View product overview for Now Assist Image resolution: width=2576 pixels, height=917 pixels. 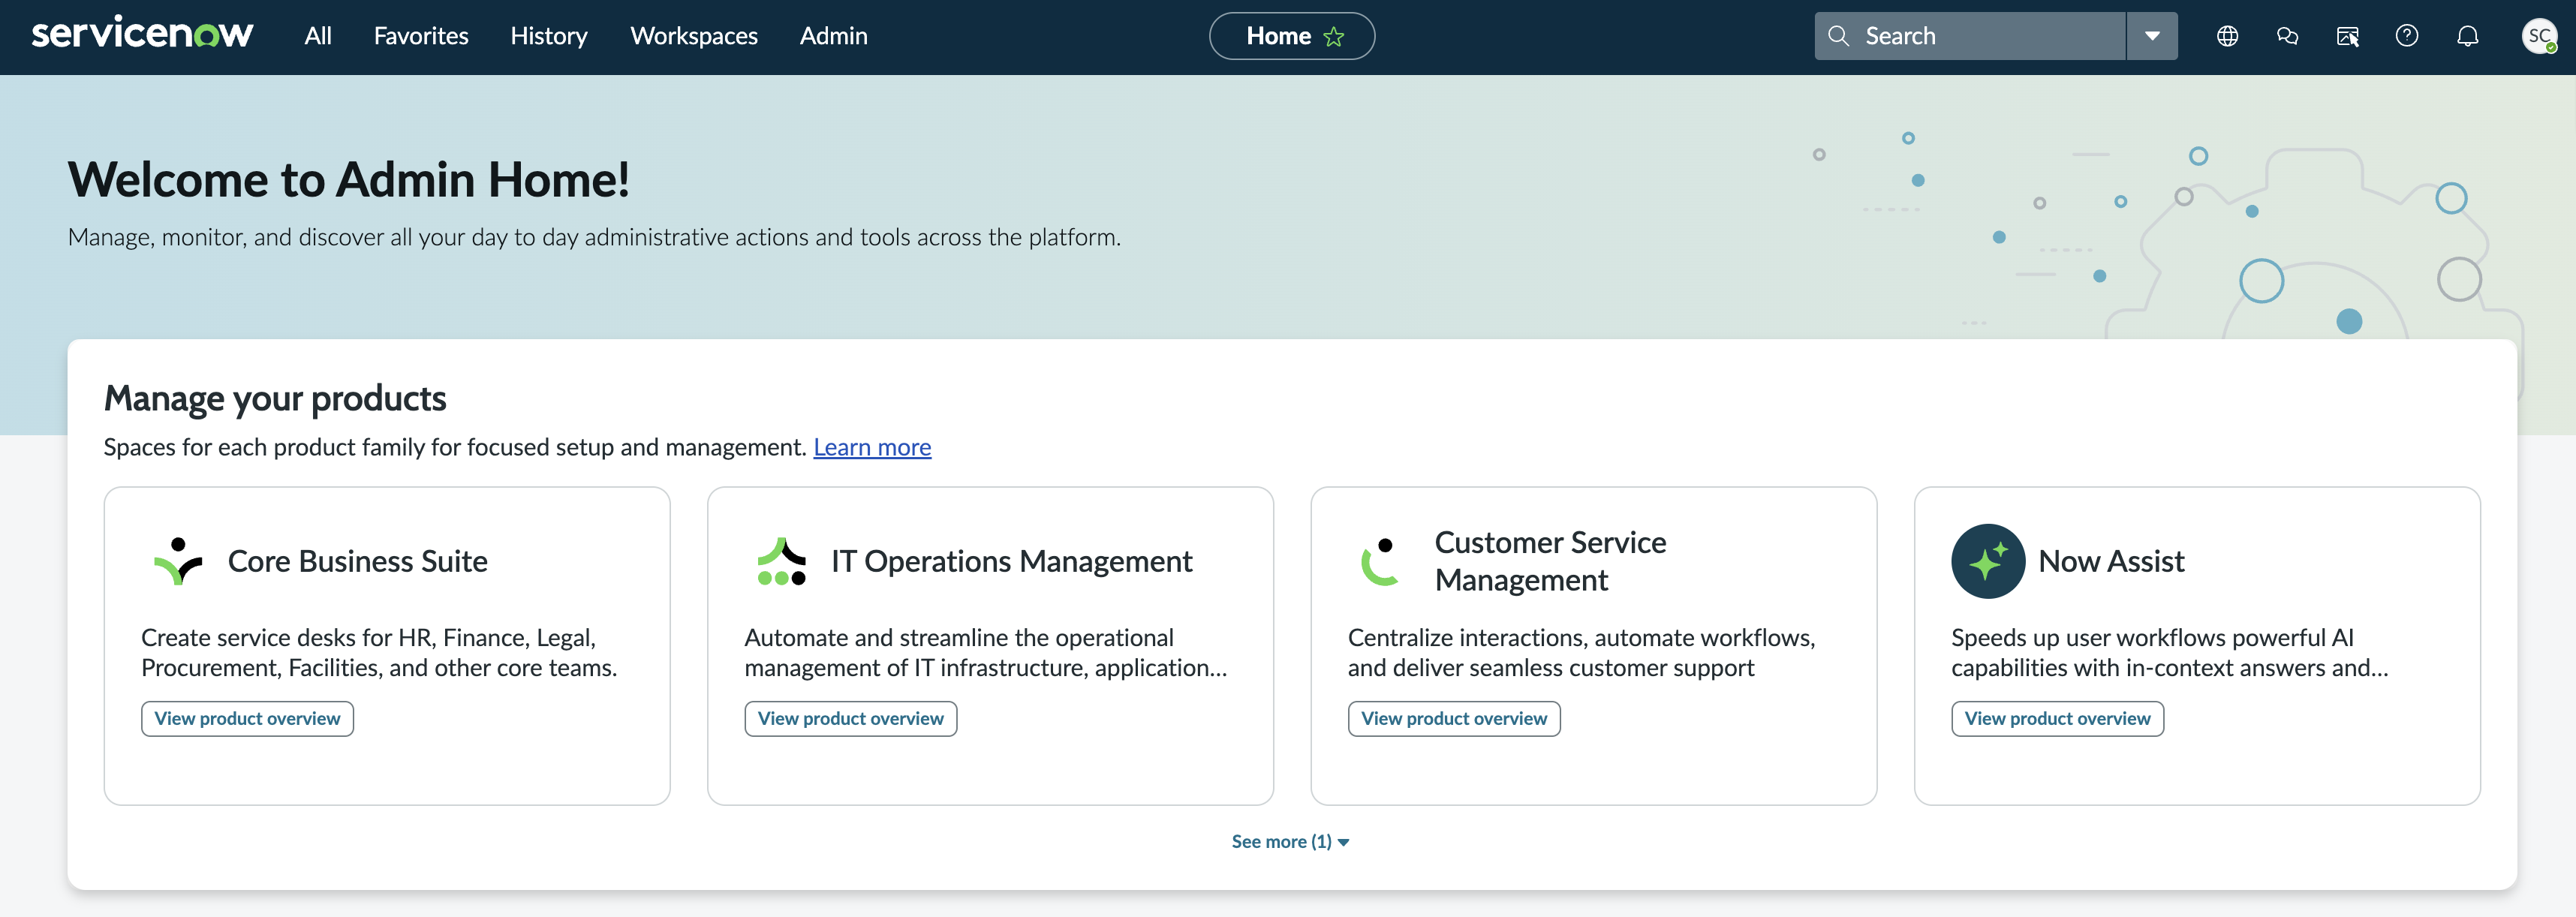(2057, 718)
